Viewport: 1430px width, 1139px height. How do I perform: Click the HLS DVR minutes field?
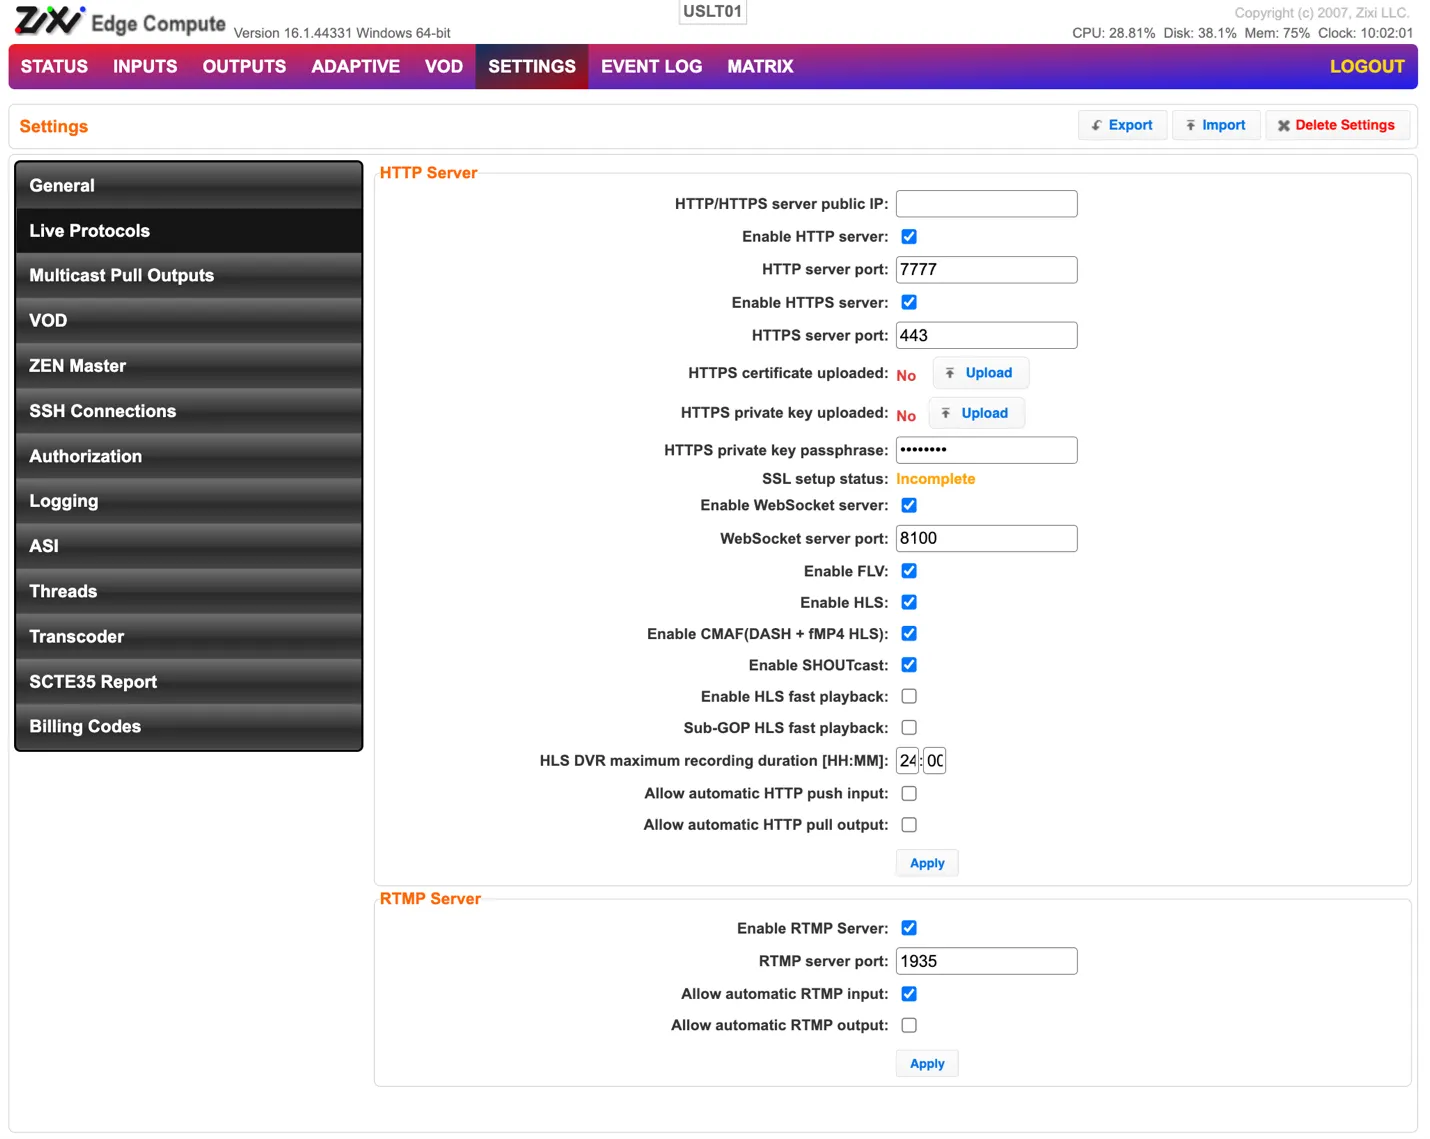point(935,761)
